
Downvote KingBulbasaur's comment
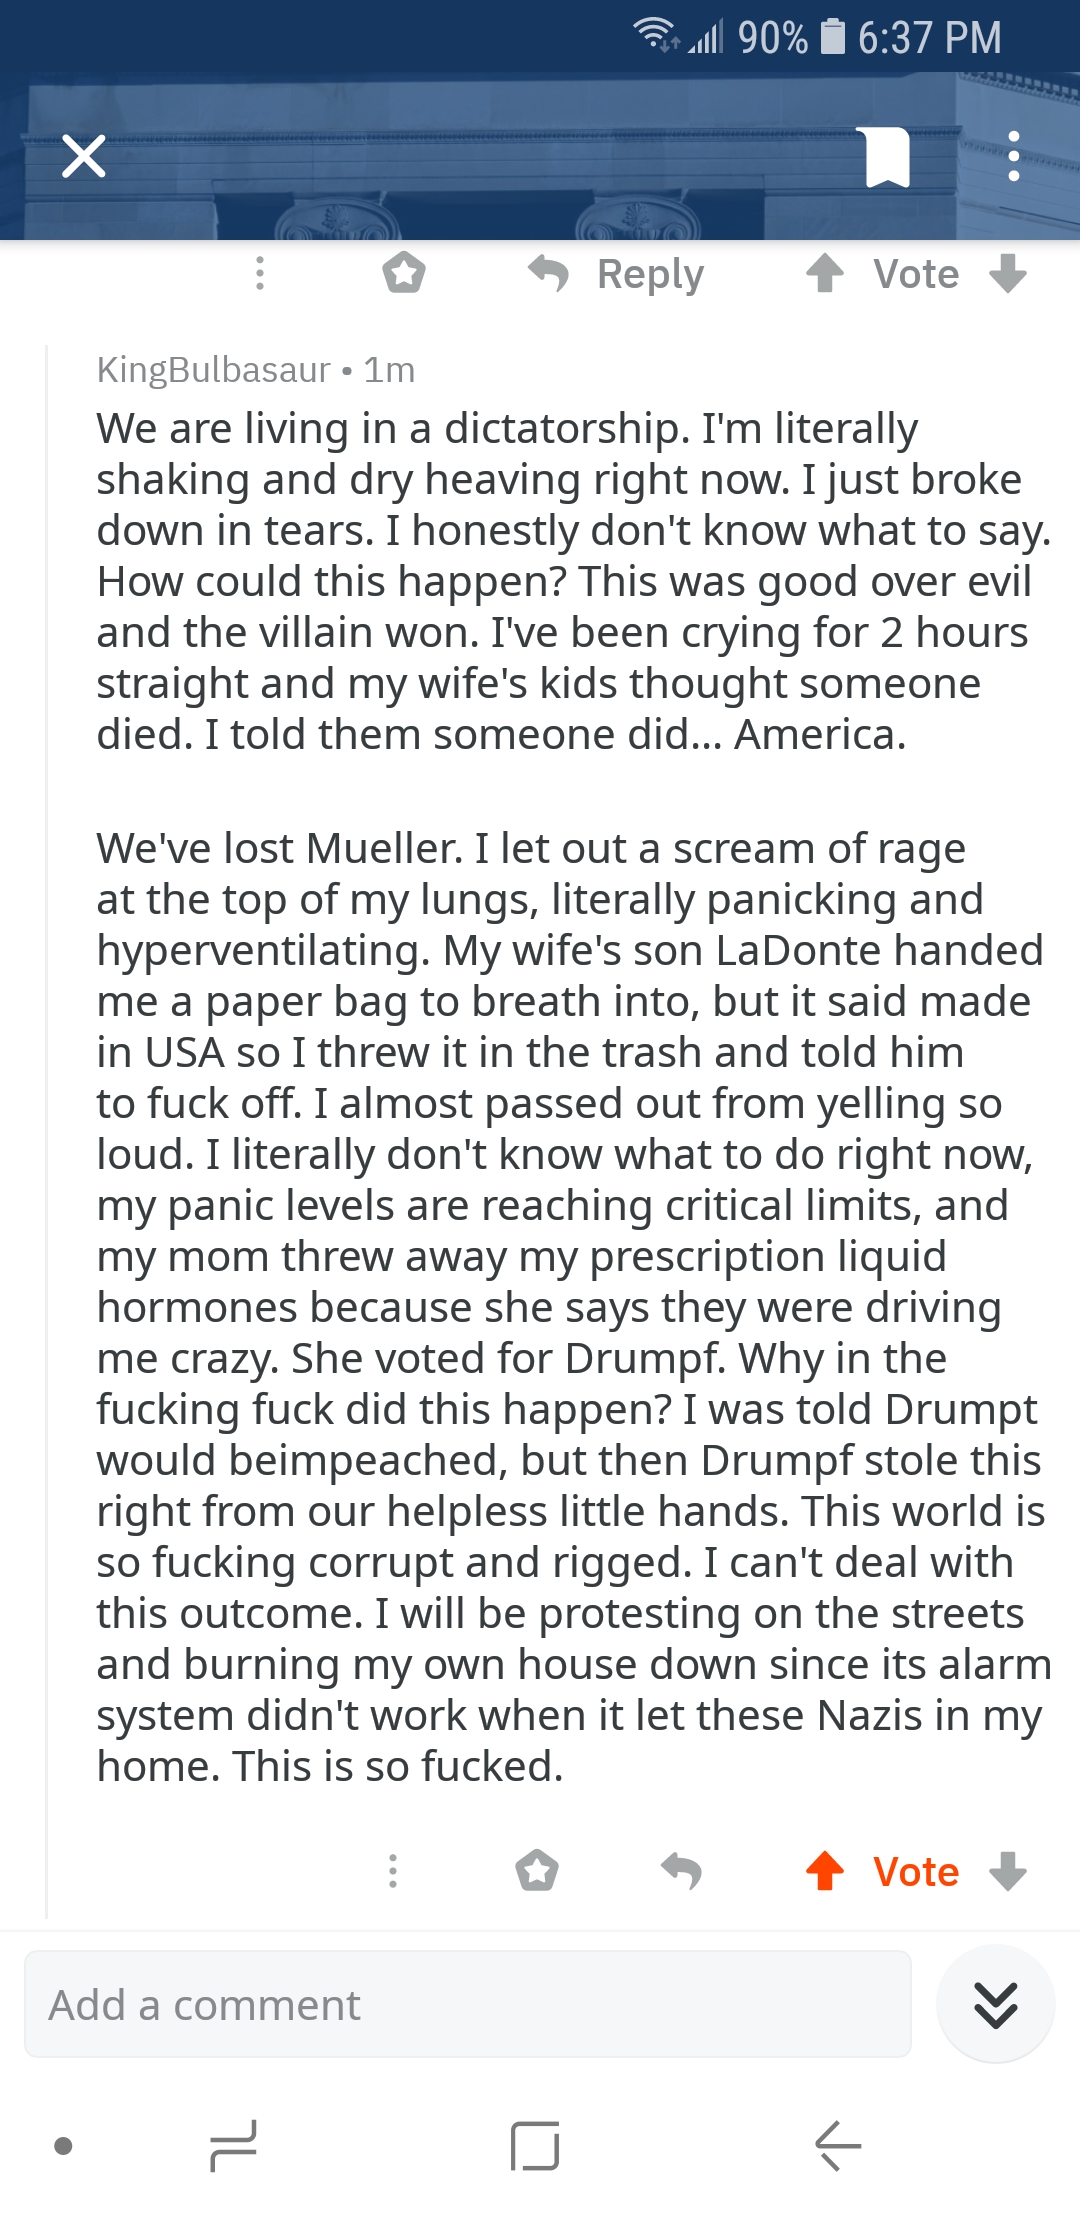tap(1008, 1871)
